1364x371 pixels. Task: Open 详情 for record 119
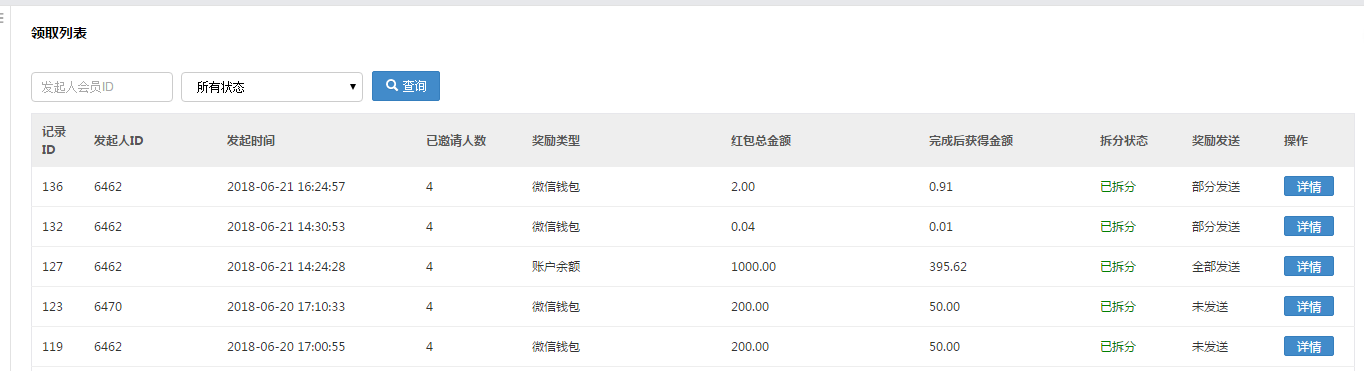[x=1308, y=346]
